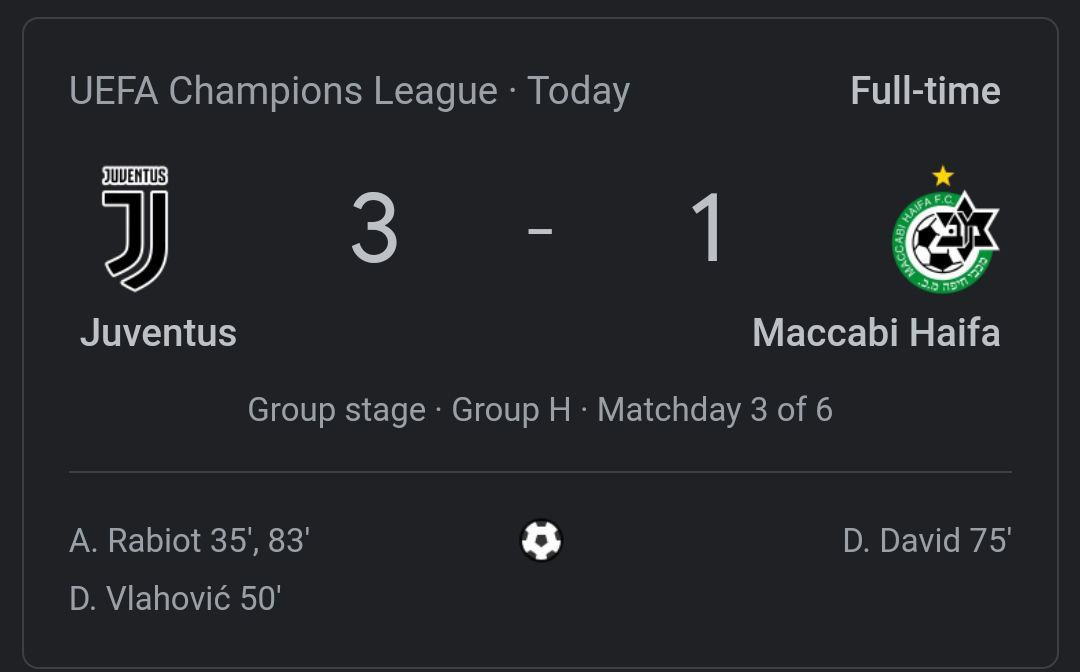Open the Maccabi Haifa team name link

point(876,332)
